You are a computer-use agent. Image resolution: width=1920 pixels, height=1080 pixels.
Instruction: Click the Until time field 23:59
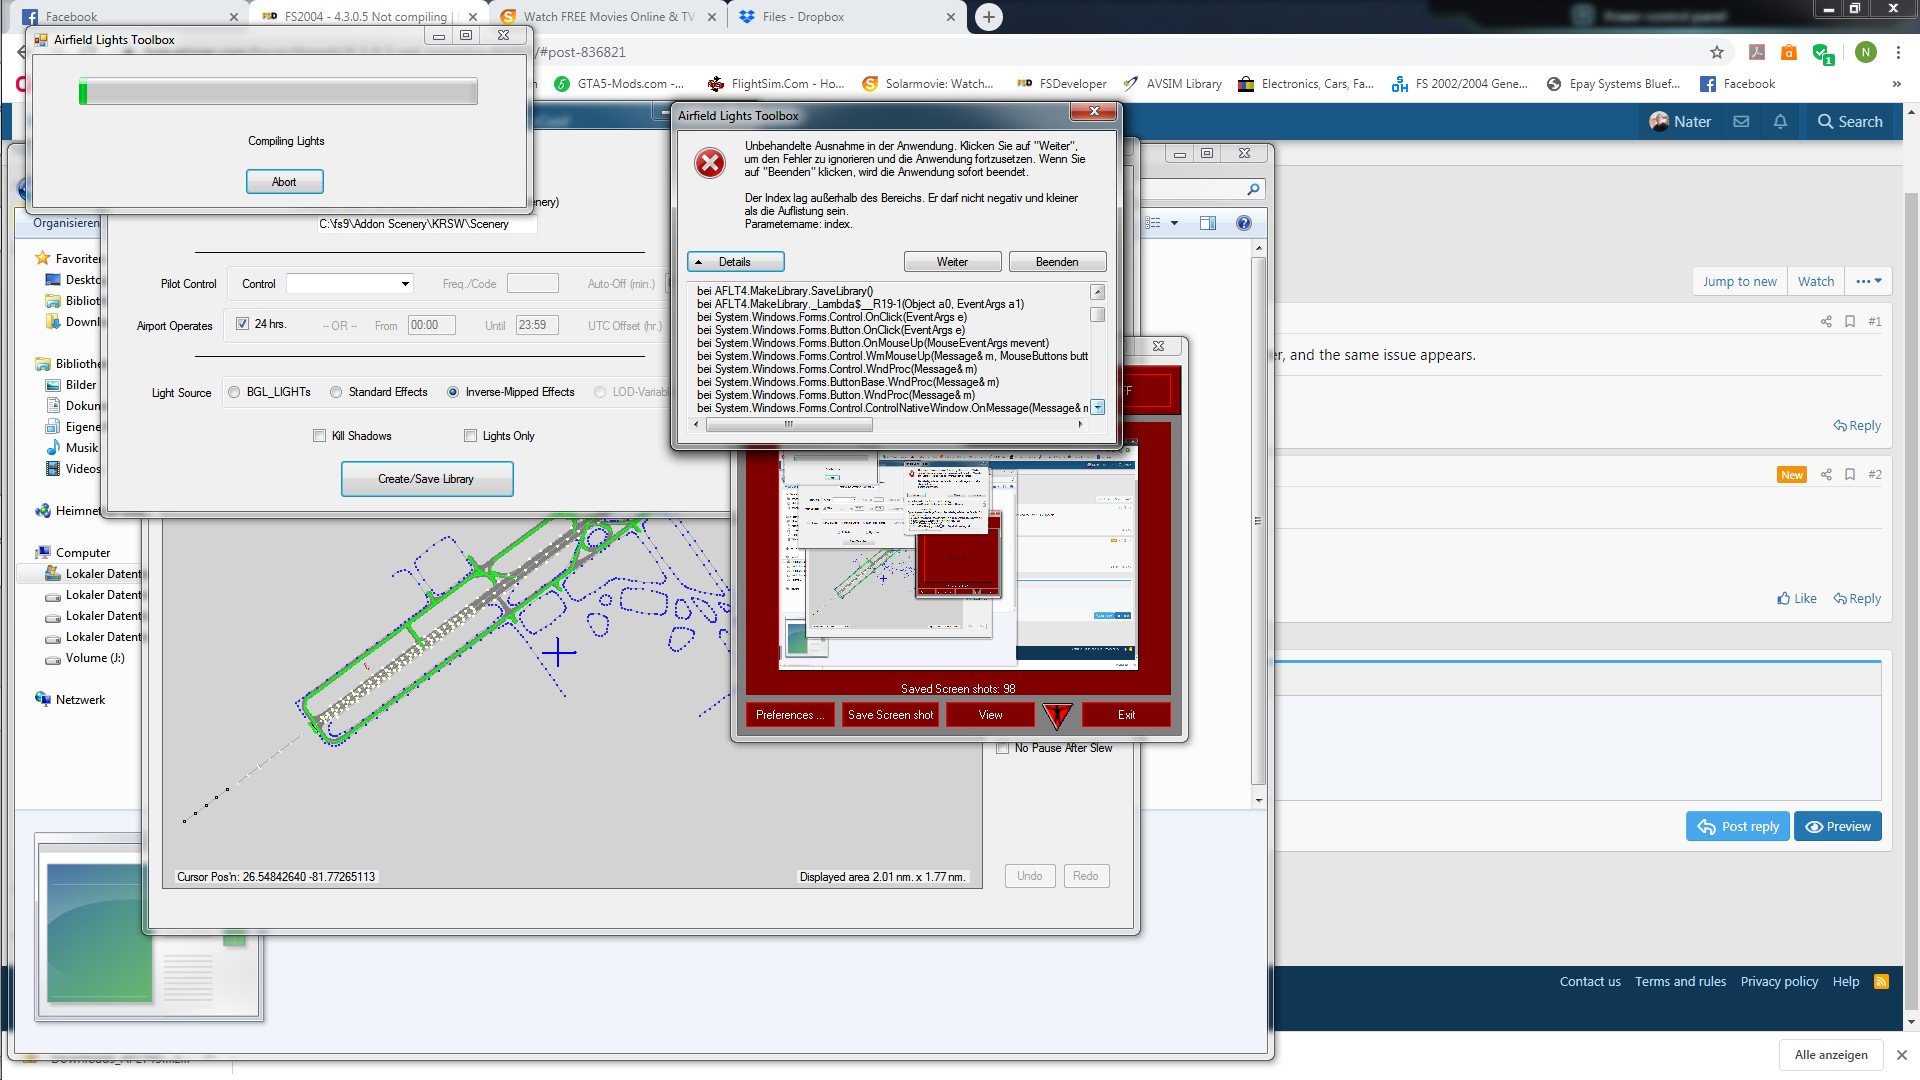click(x=537, y=325)
